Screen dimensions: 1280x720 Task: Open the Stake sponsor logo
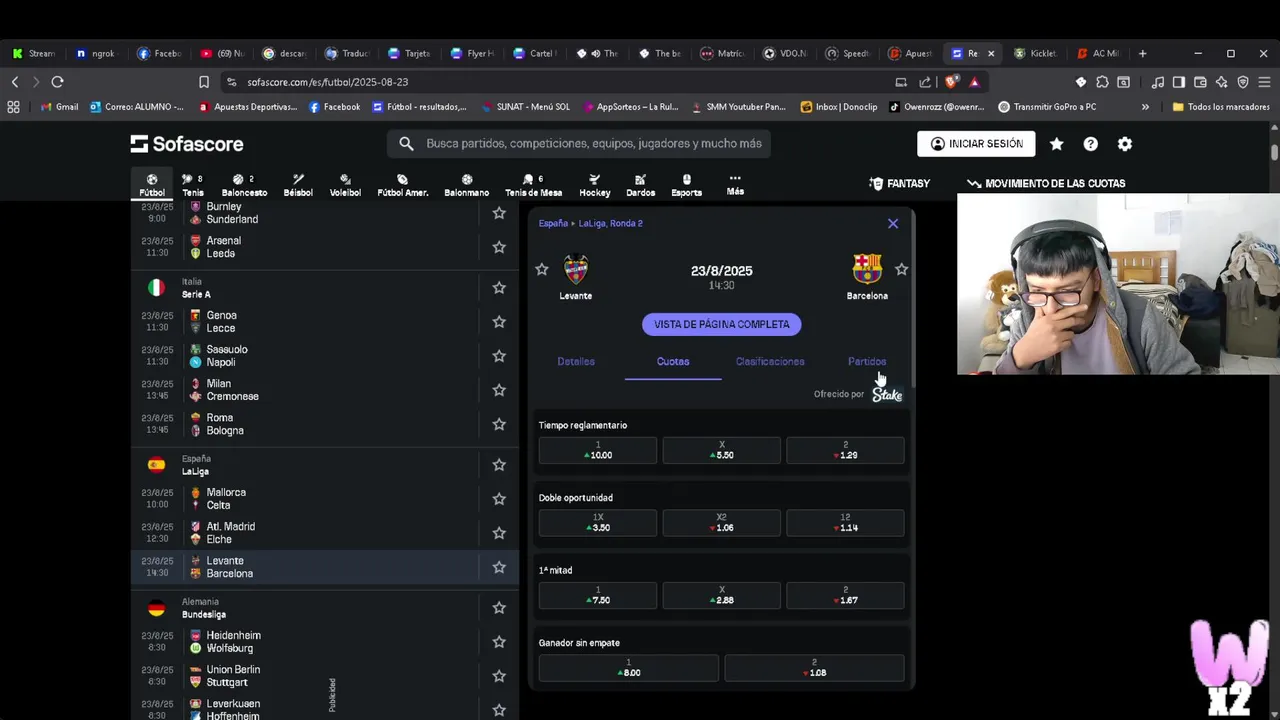pos(887,394)
